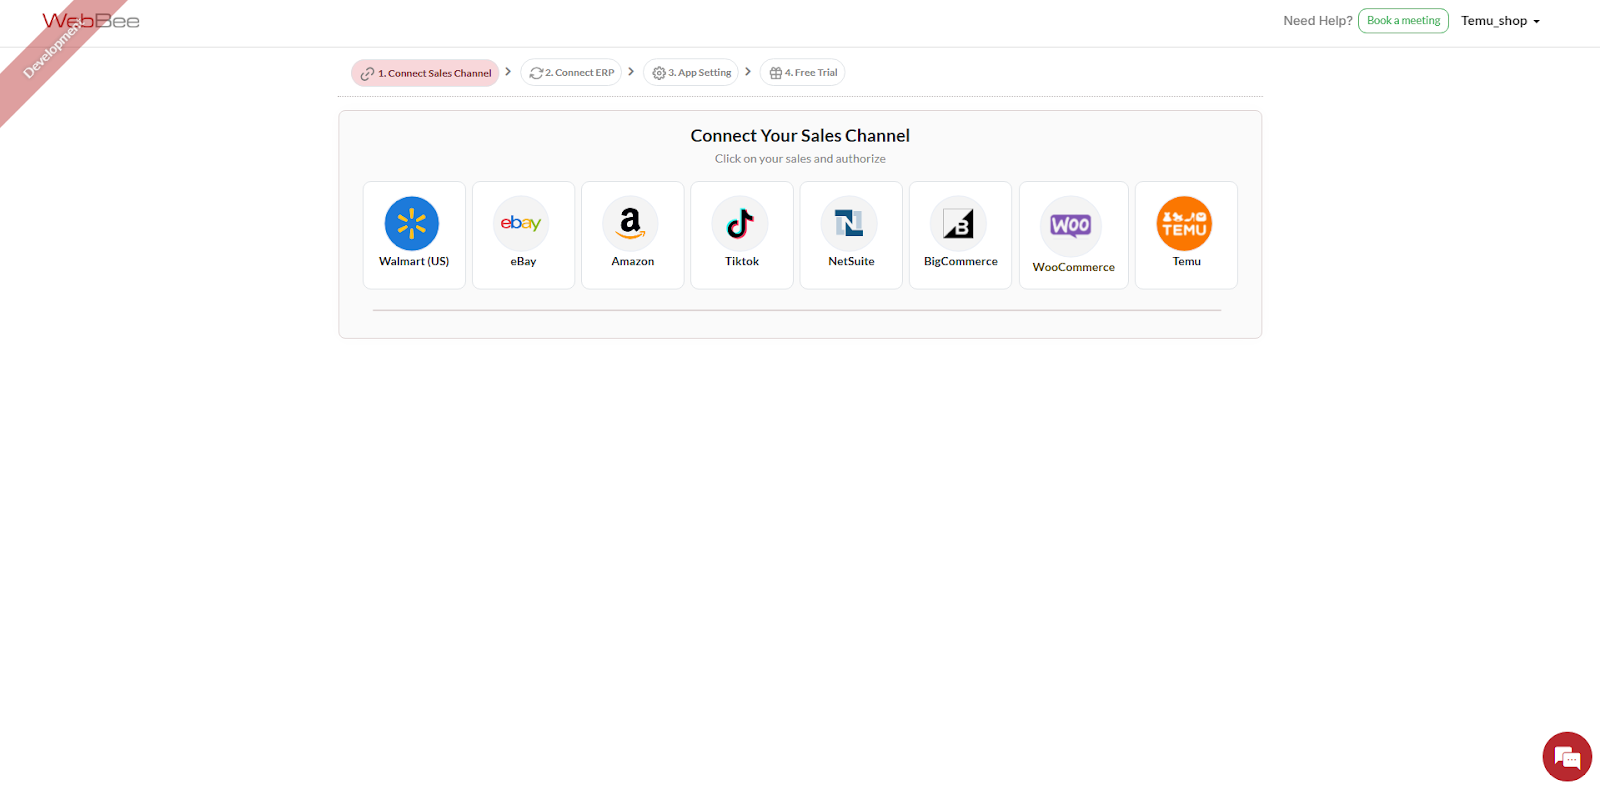Click the BigCommerce label text
This screenshot has height=785, width=1600.
tap(961, 262)
